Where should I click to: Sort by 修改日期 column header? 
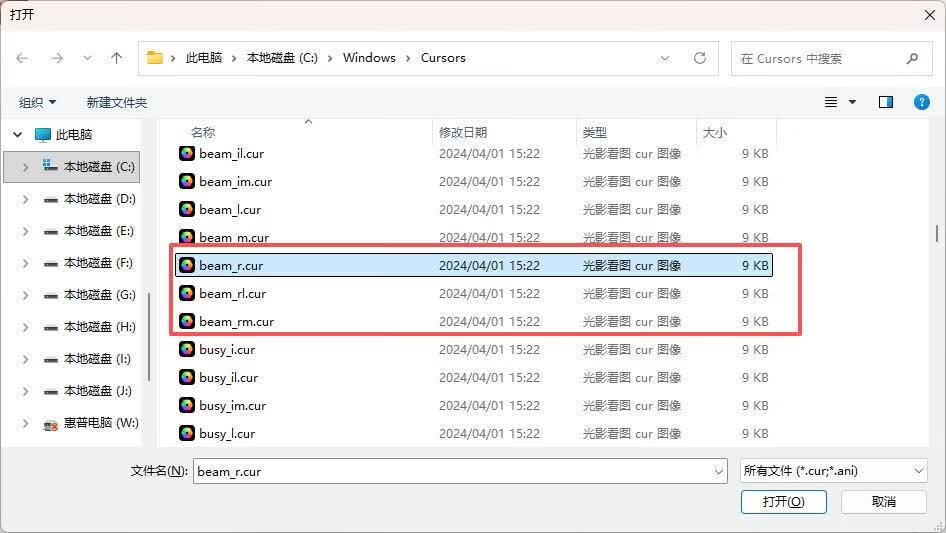[463, 132]
